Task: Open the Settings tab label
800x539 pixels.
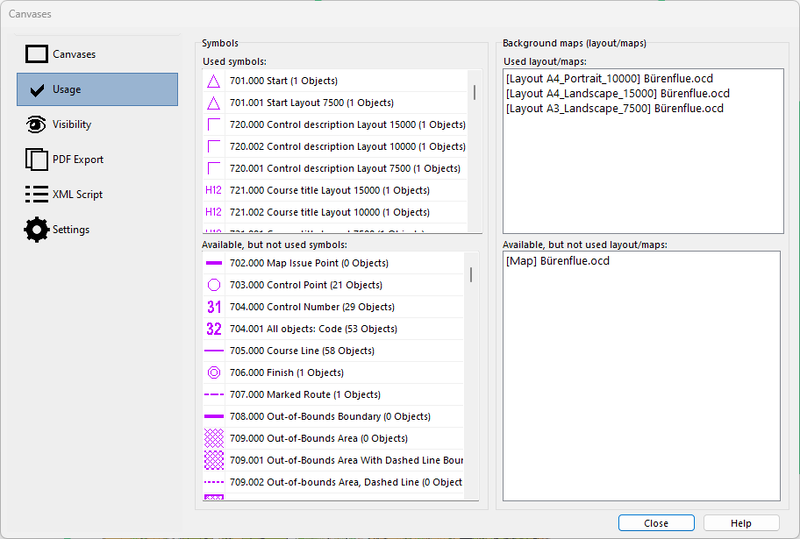Action: [71, 230]
